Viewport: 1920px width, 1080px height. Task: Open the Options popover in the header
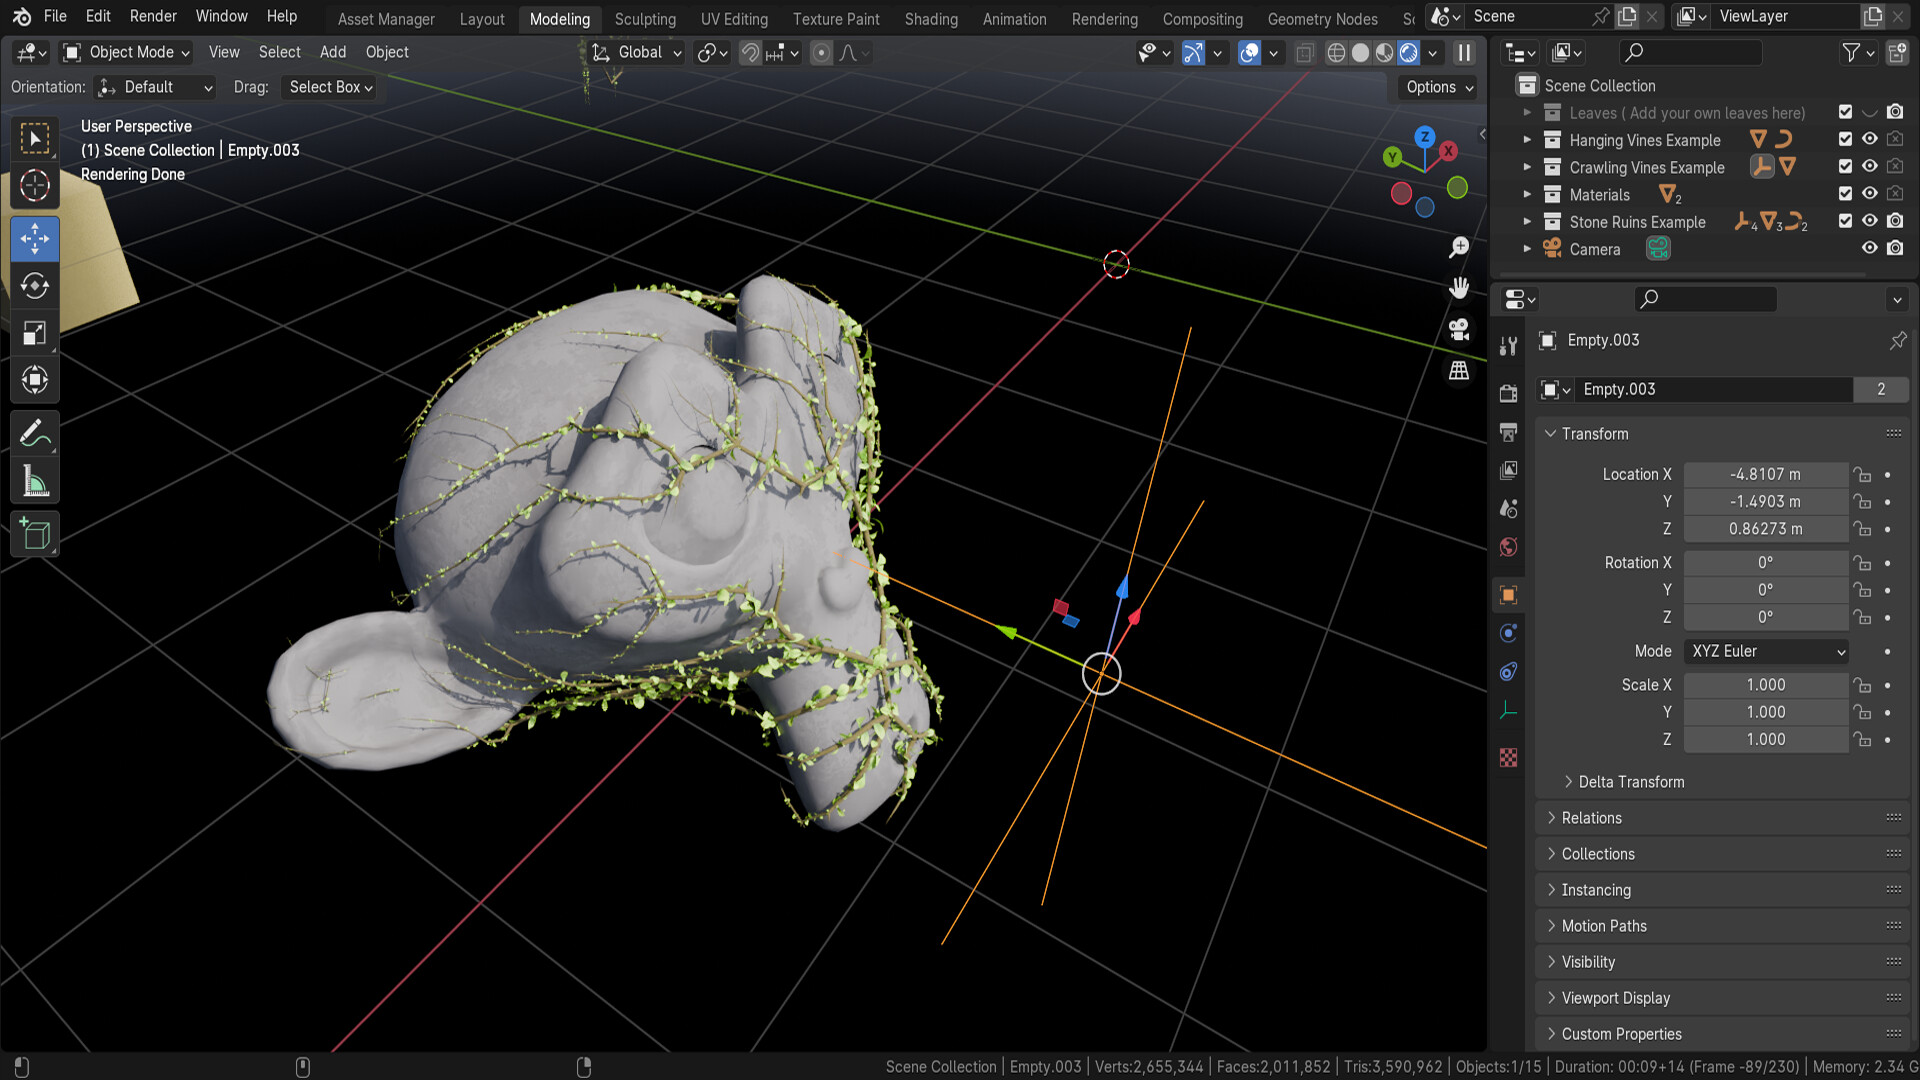pyautogui.click(x=1437, y=87)
